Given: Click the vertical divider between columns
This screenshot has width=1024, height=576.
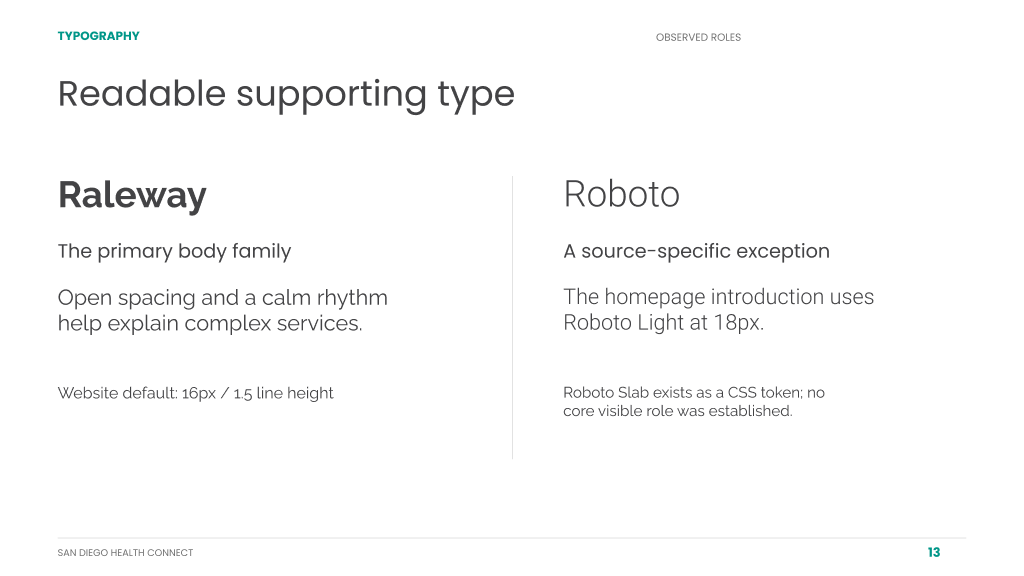Looking at the screenshot, I should 513,317.
